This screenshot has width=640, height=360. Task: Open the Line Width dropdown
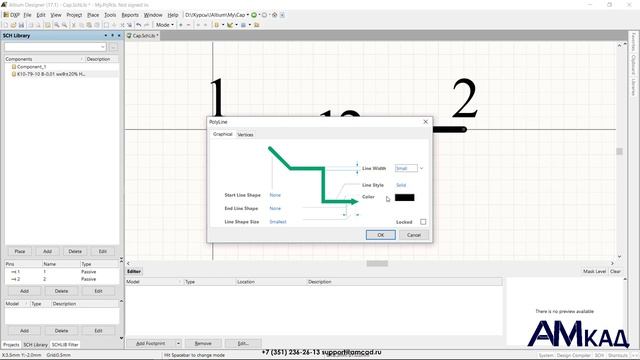point(422,168)
